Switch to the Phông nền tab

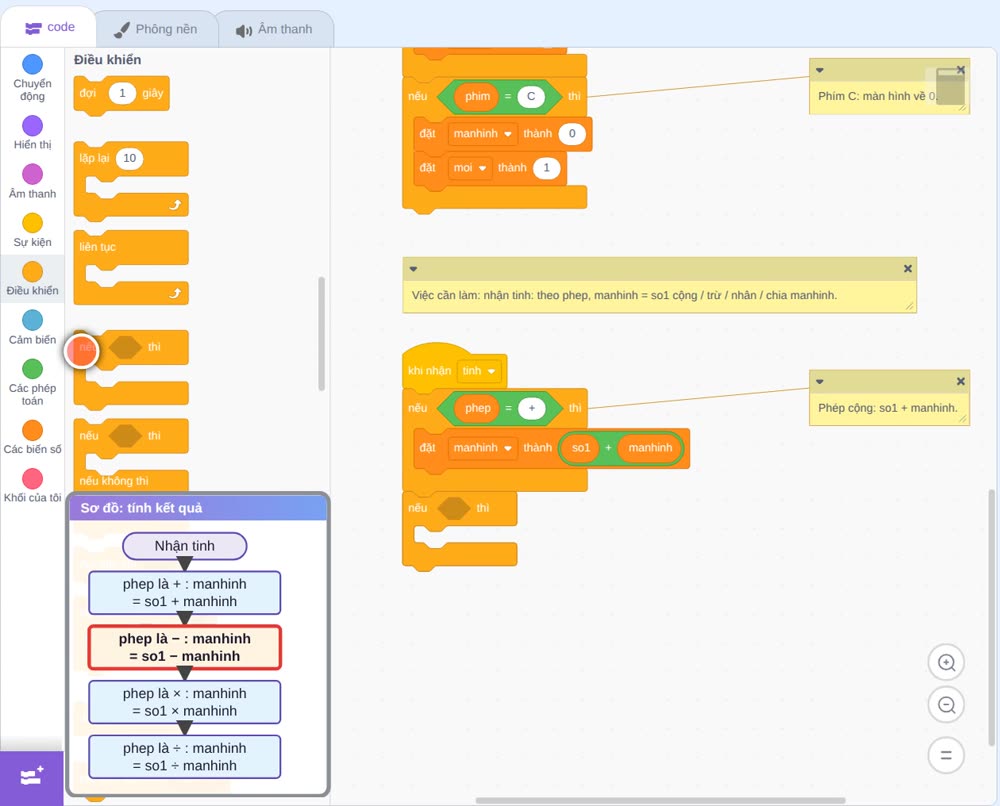pos(156,29)
